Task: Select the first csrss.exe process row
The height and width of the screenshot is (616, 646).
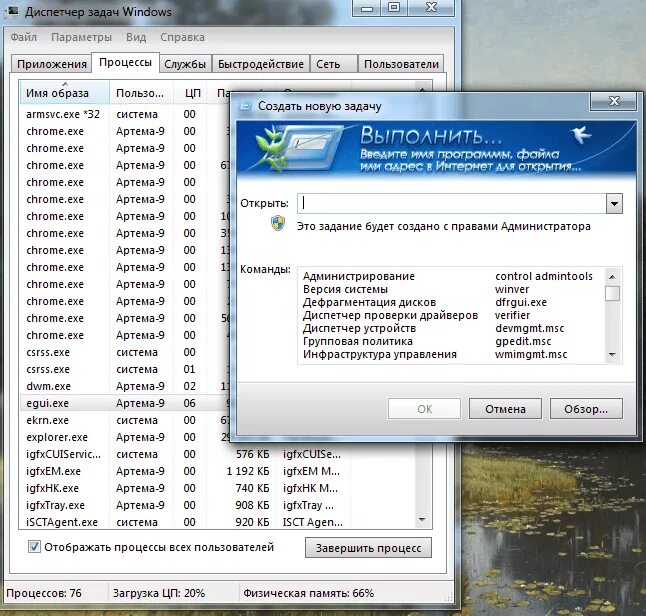Action: tap(124, 352)
